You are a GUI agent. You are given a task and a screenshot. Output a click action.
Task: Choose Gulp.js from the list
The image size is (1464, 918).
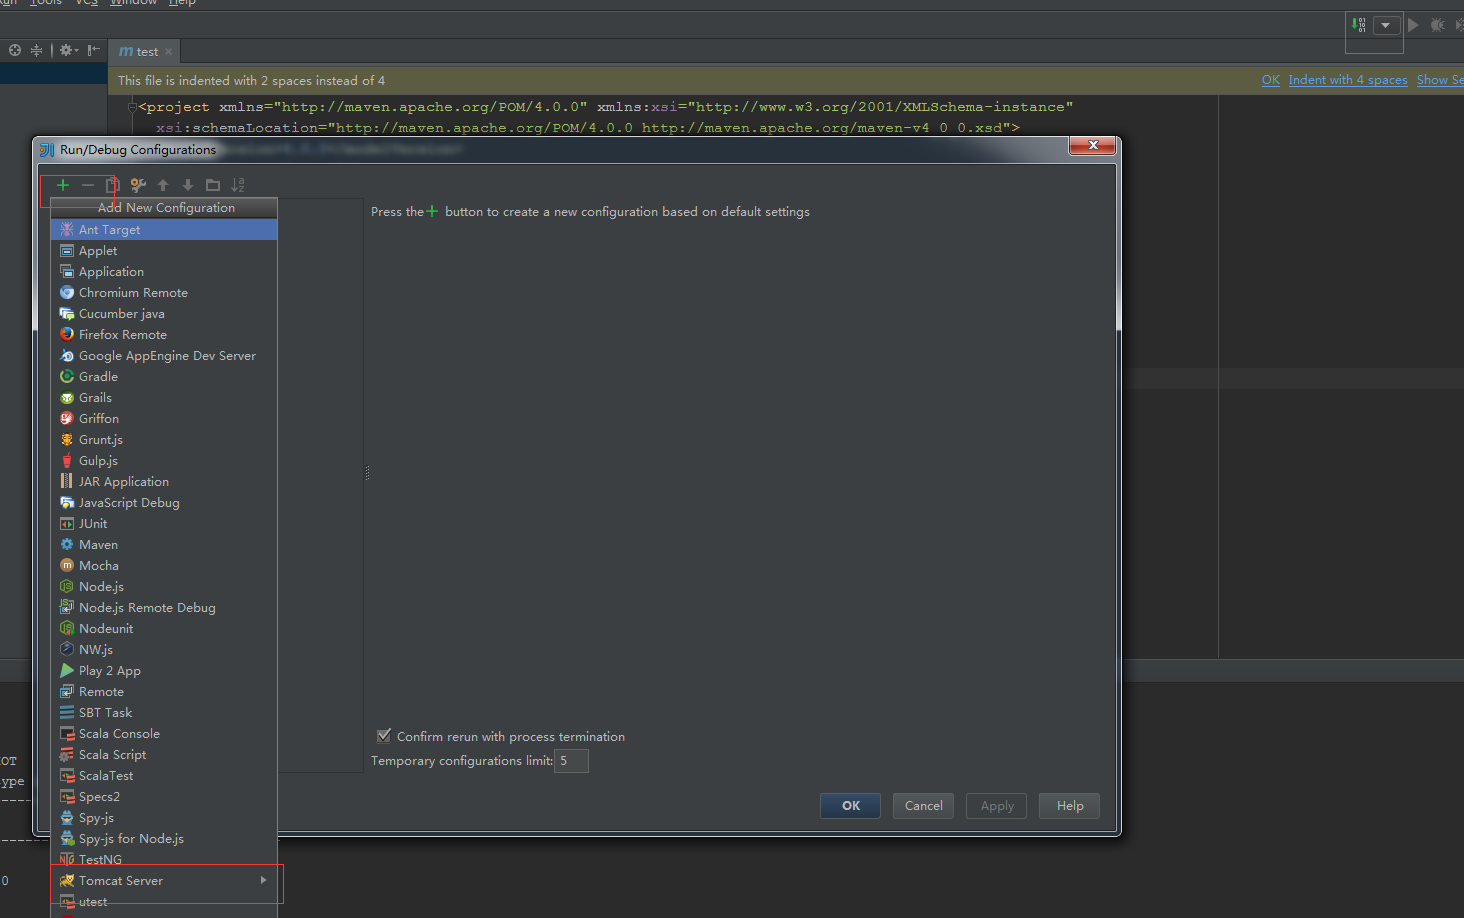point(164,461)
